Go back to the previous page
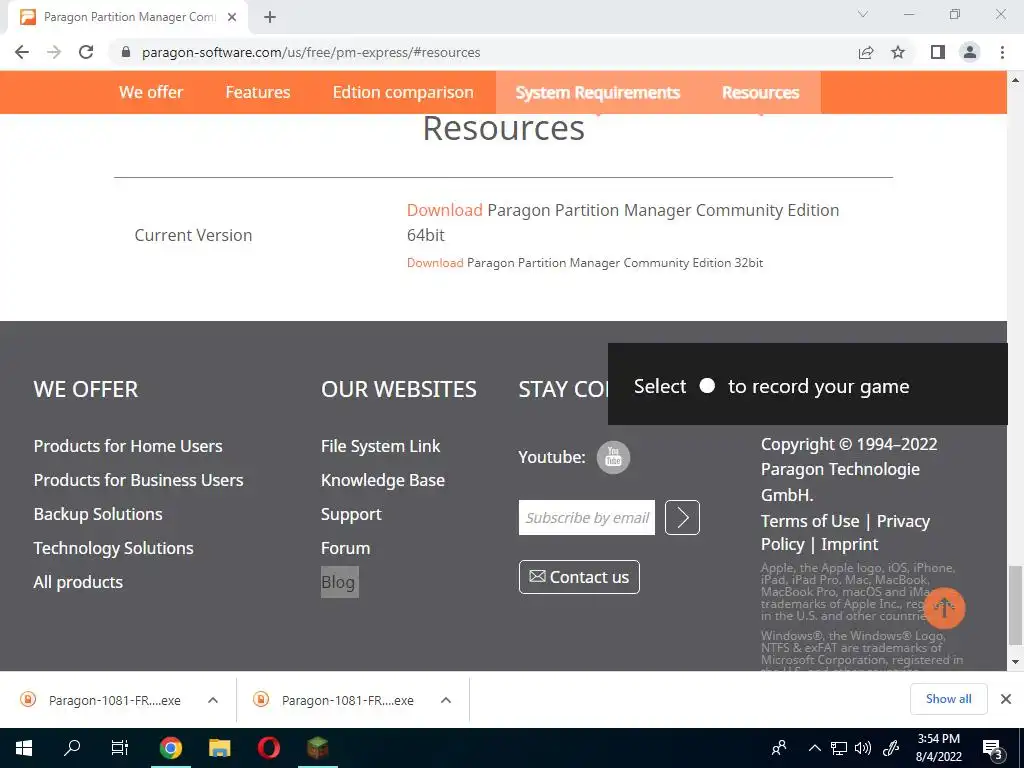Viewport: 1024px width, 768px height. point(22,52)
